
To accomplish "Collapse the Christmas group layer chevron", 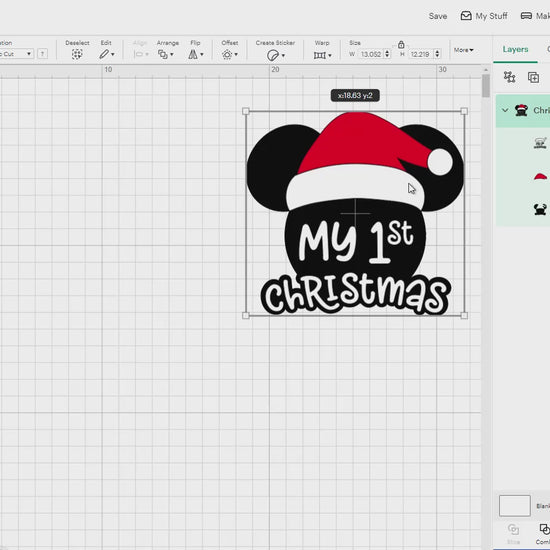I will (505, 110).
